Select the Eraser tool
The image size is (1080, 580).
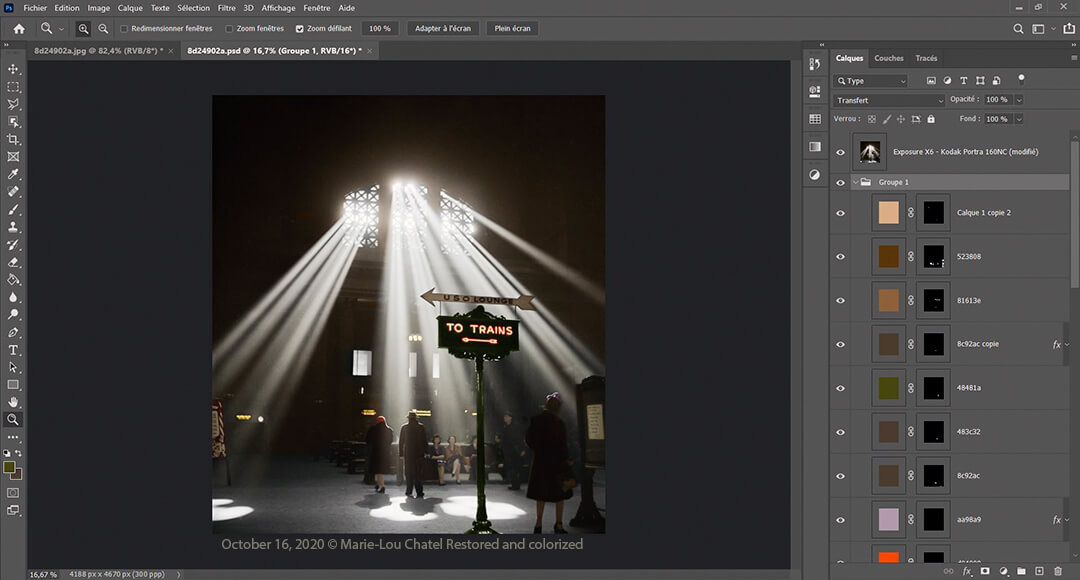[x=13, y=262]
